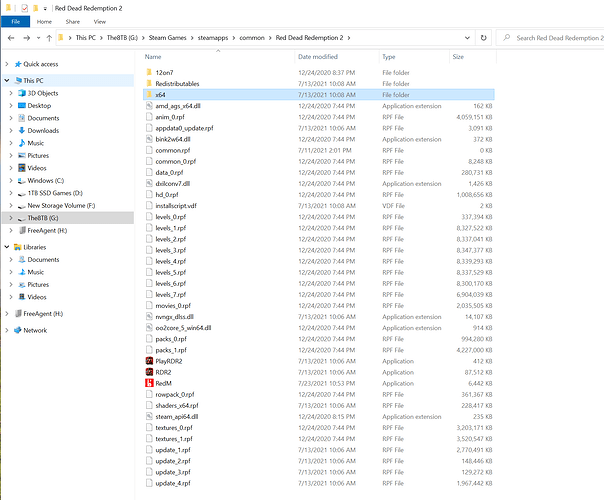
Task: Select the file installscript.vdf
Action: pyautogui.click(x=176, y=206)
